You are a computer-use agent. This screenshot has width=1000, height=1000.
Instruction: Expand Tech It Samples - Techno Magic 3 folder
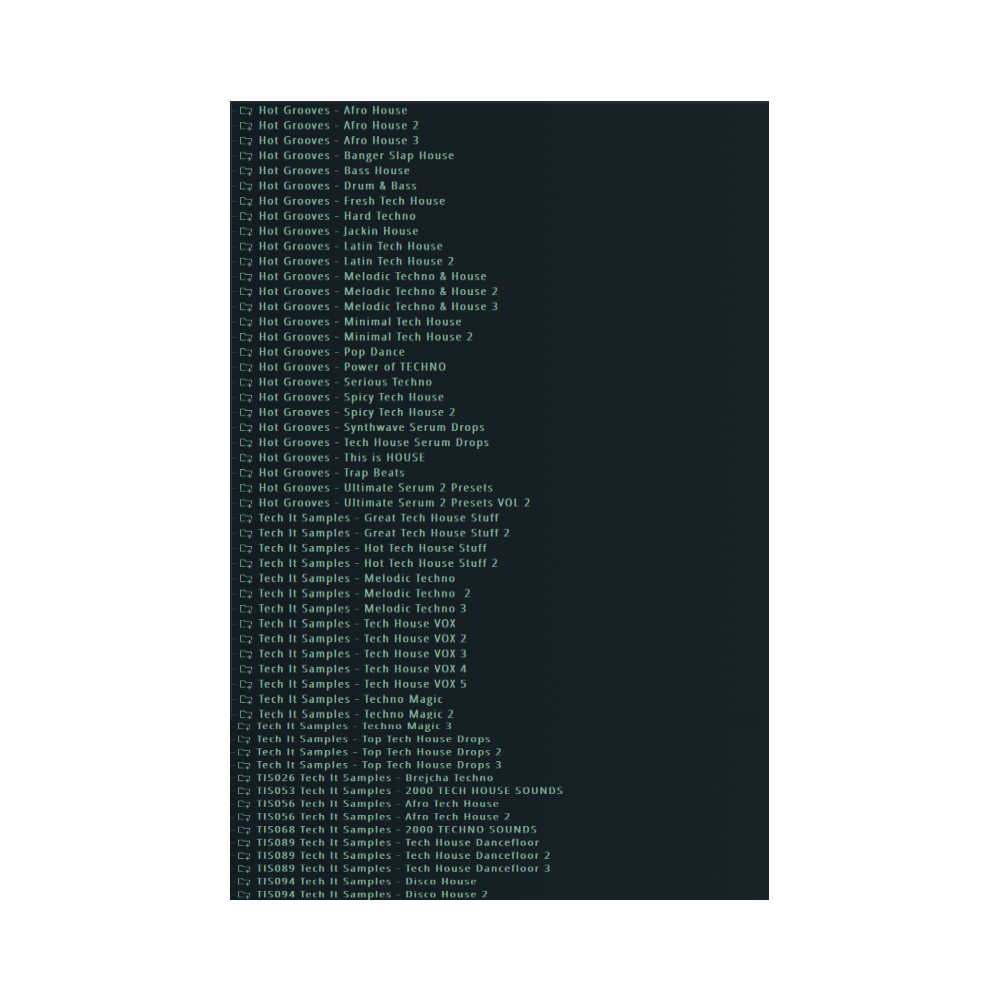pos(354,726)
